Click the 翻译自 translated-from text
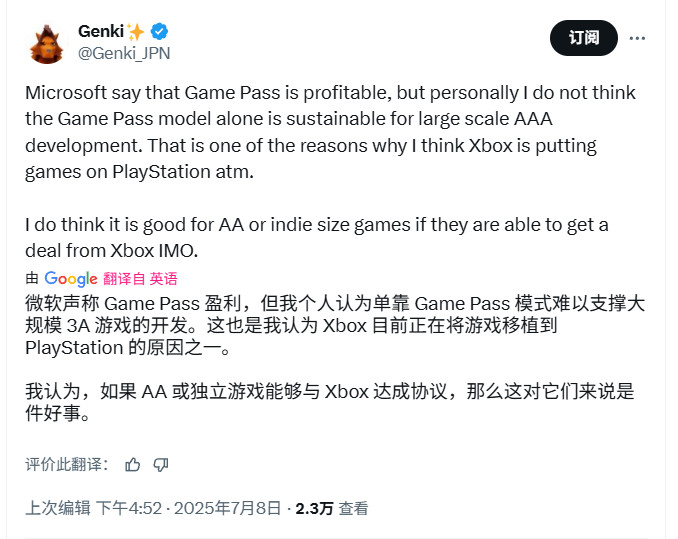The height and width of the screenshot is (539, 678). 124,279
